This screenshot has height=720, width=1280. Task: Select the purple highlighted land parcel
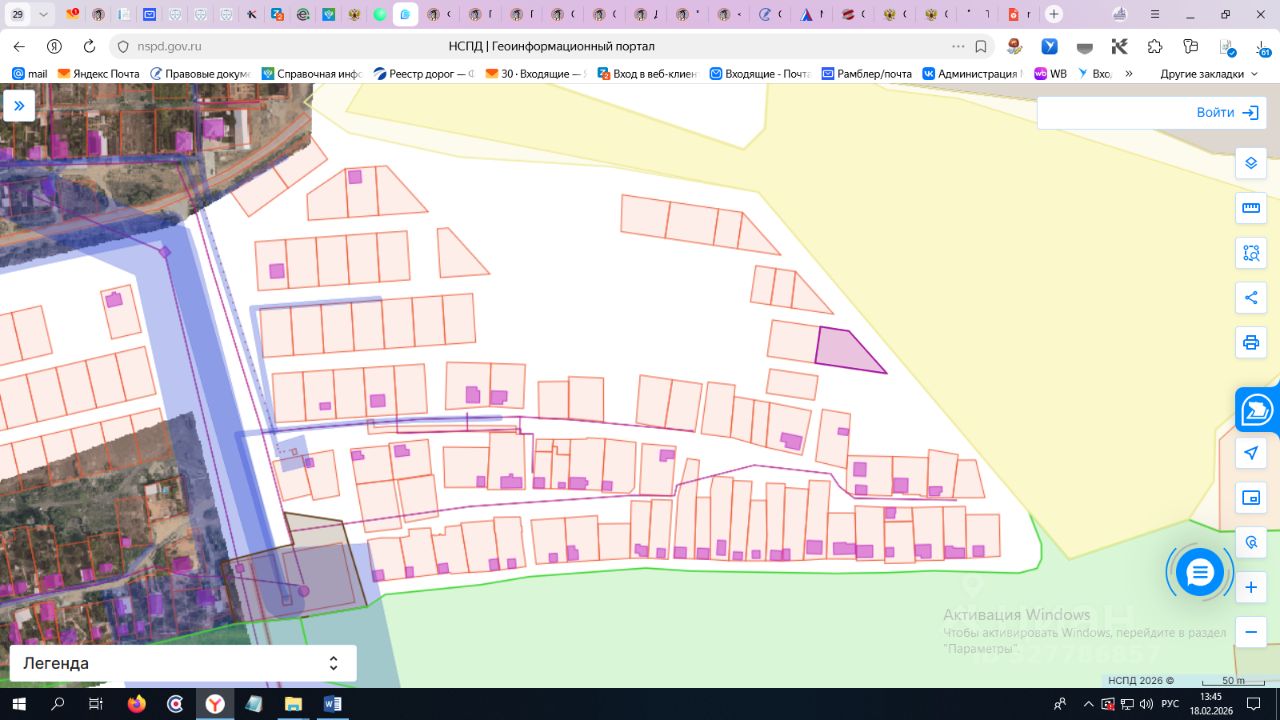[843, 349]
